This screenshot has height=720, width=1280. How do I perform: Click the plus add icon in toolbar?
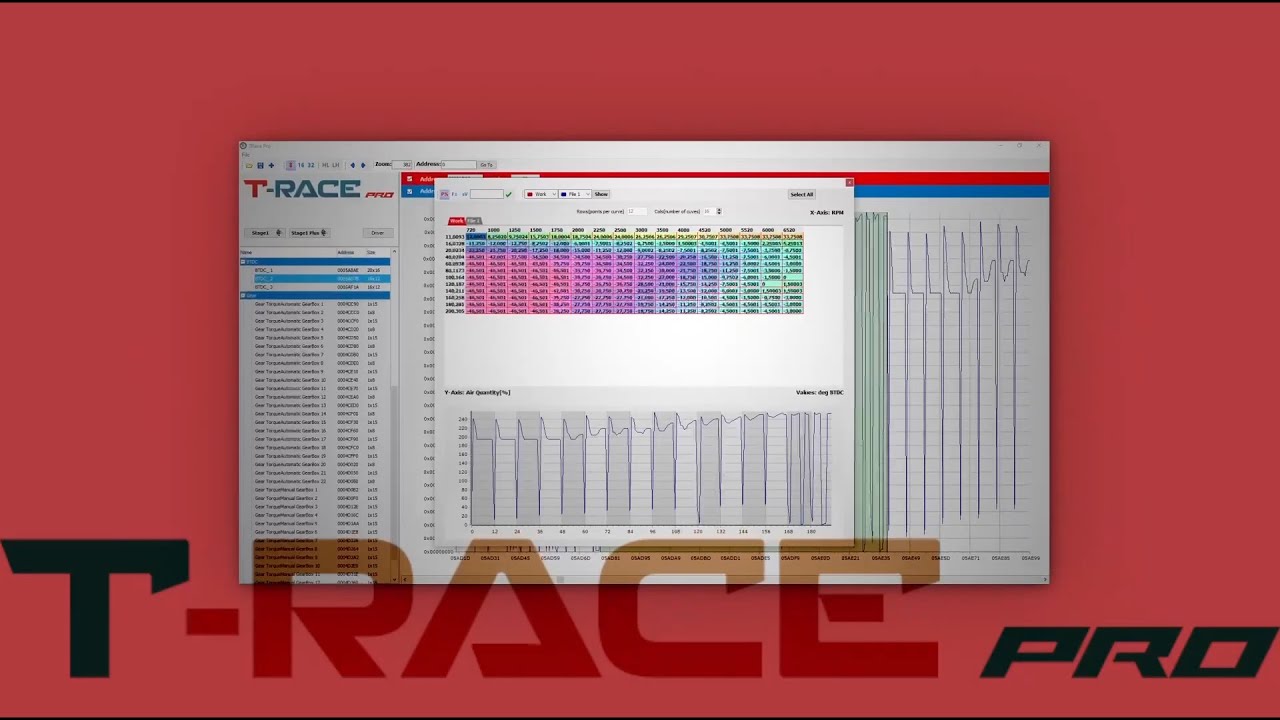point(271,165)
